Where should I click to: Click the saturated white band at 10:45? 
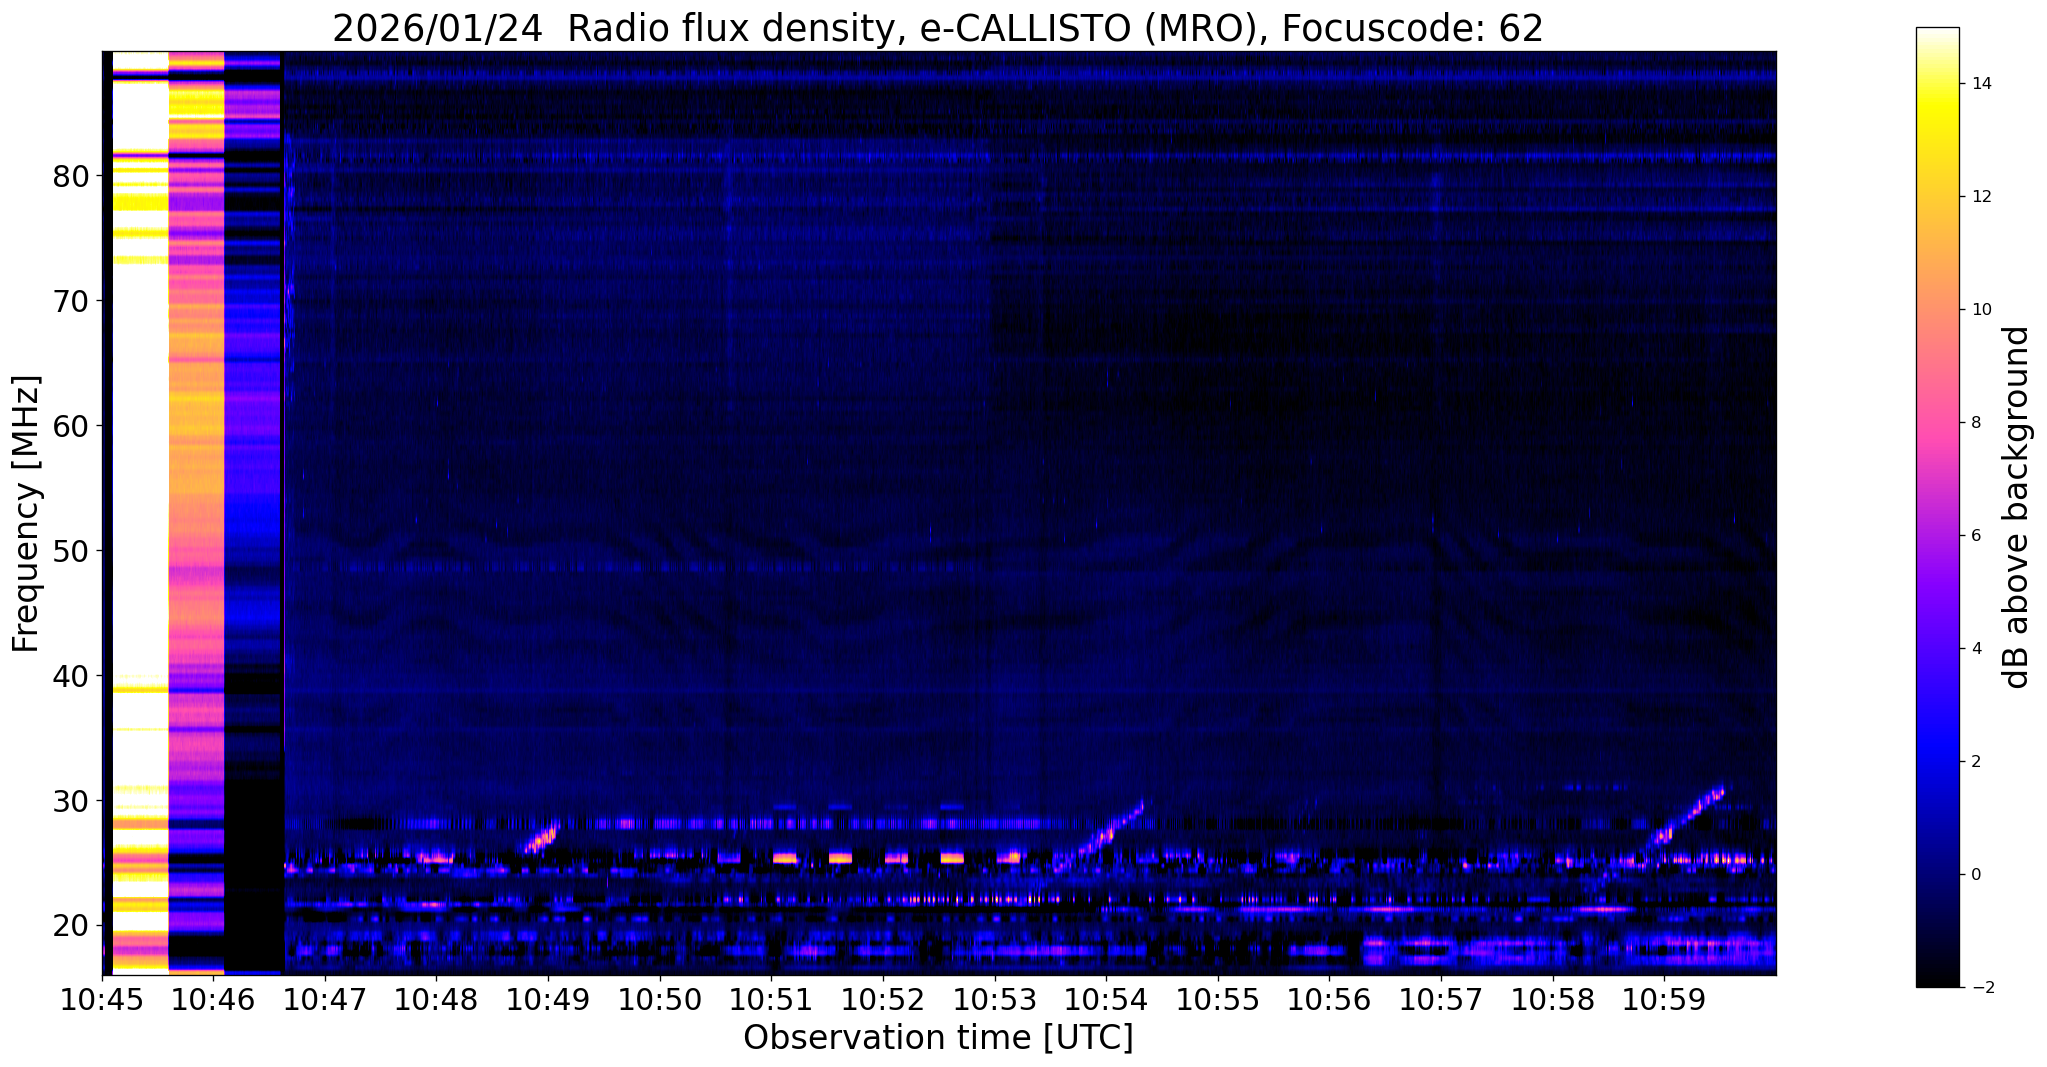point(140,512)
